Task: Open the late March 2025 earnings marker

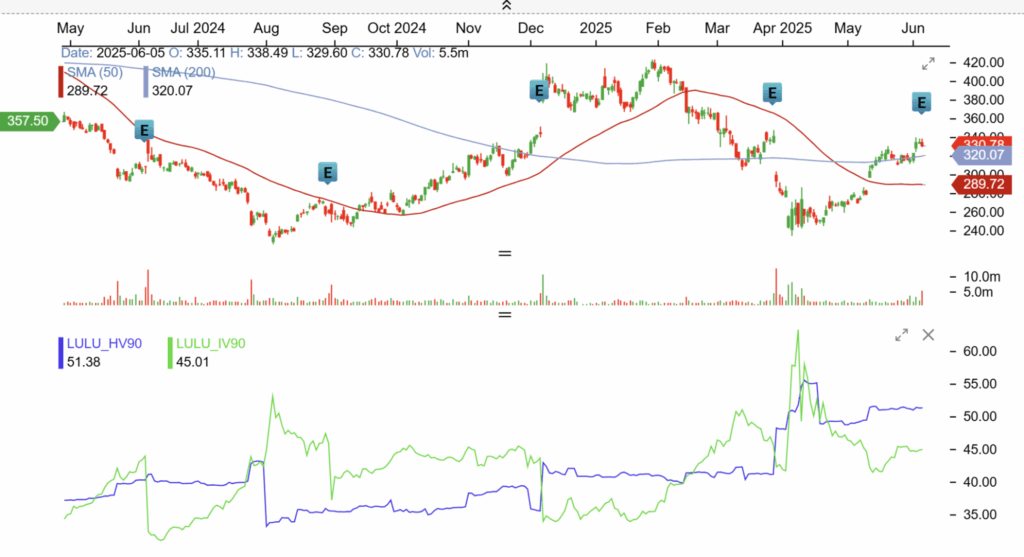Action: [772, 93]
